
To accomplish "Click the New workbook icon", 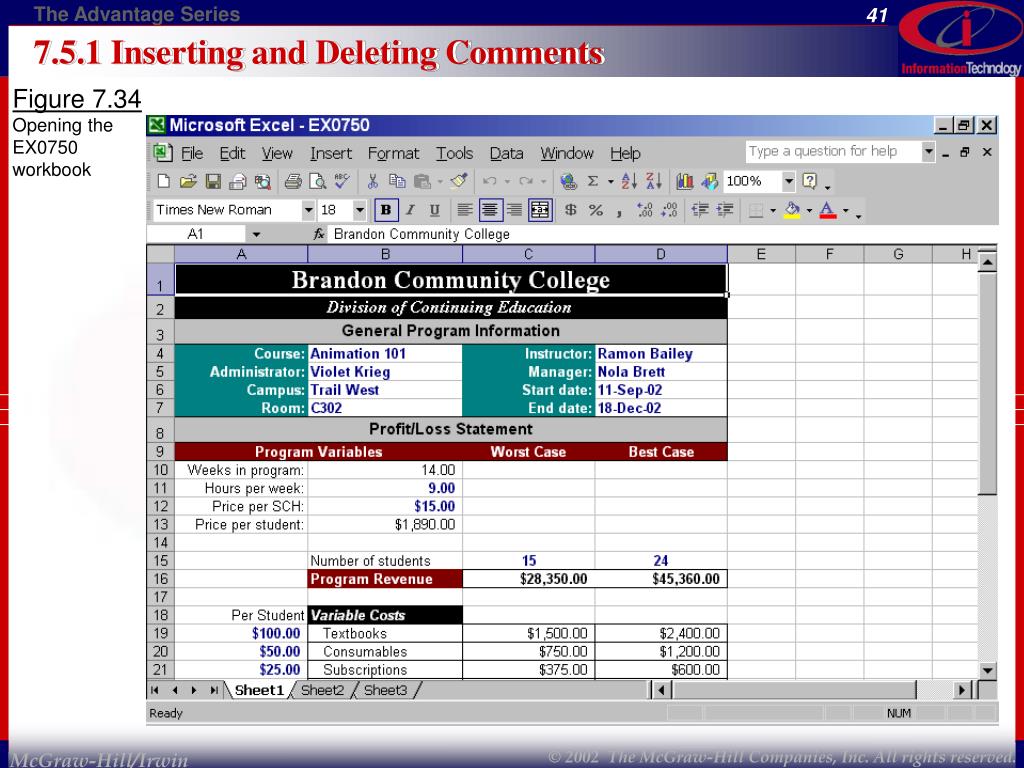I will pyautogui.click(x=163, y=182).
